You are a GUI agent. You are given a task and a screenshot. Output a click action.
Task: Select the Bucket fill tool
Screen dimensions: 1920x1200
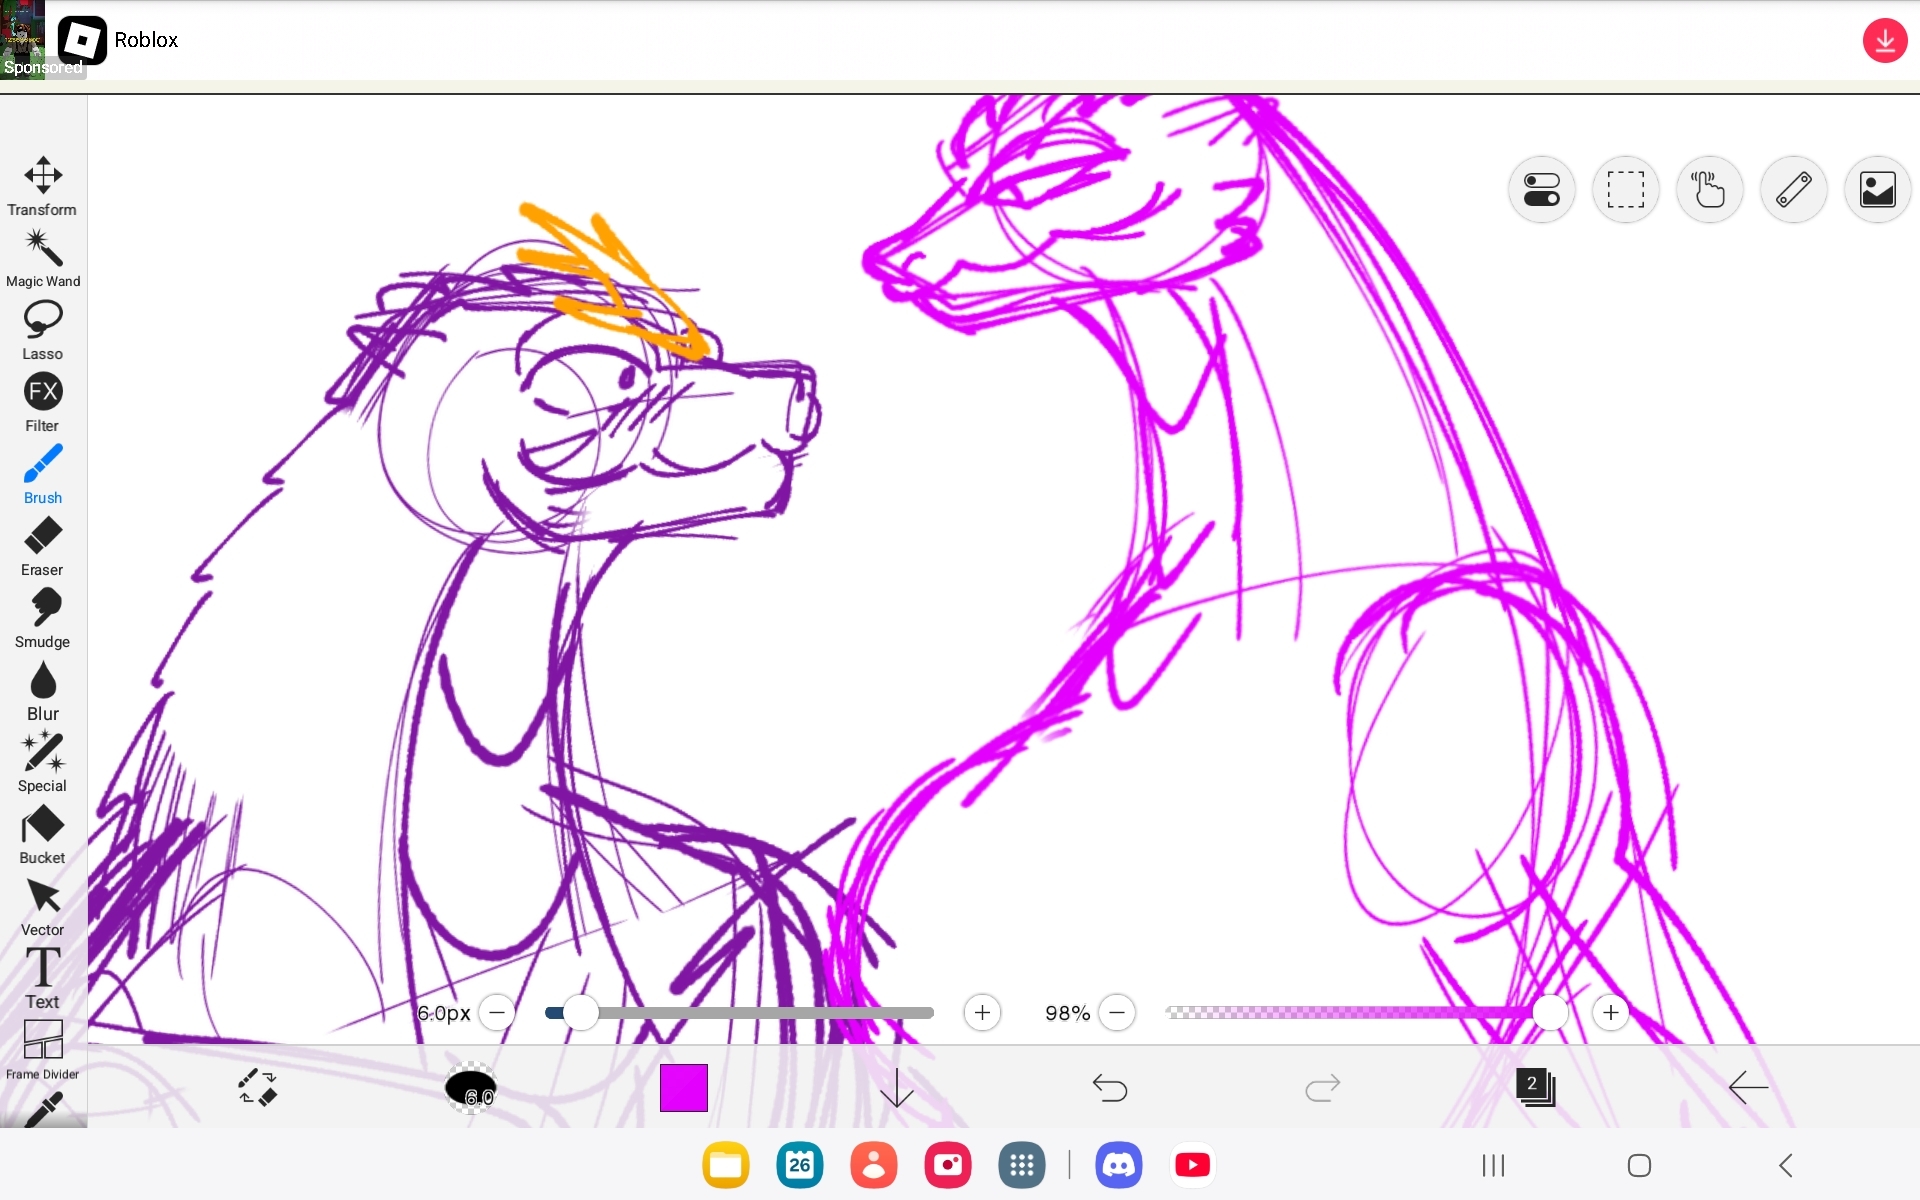point(43,826)
